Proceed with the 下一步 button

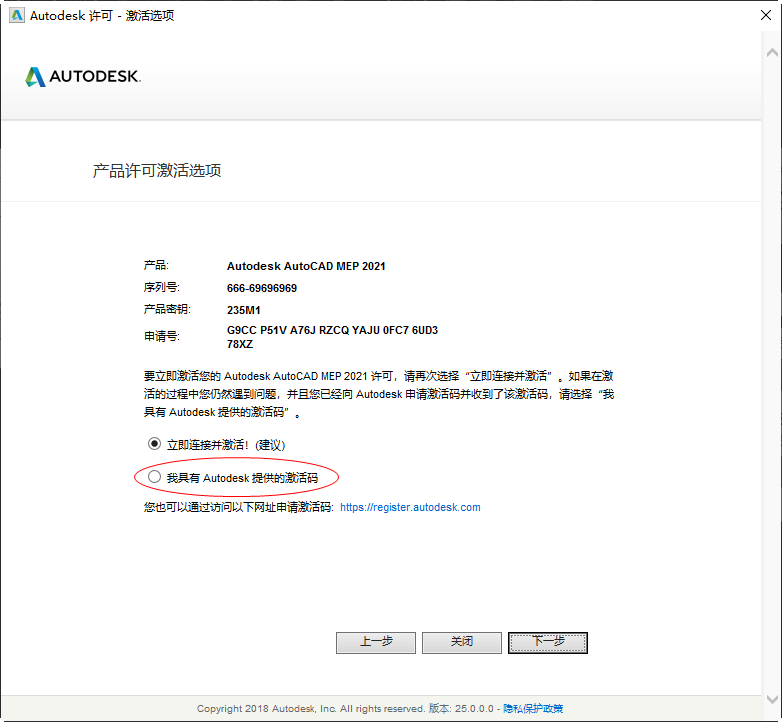[x=548, y=642]
